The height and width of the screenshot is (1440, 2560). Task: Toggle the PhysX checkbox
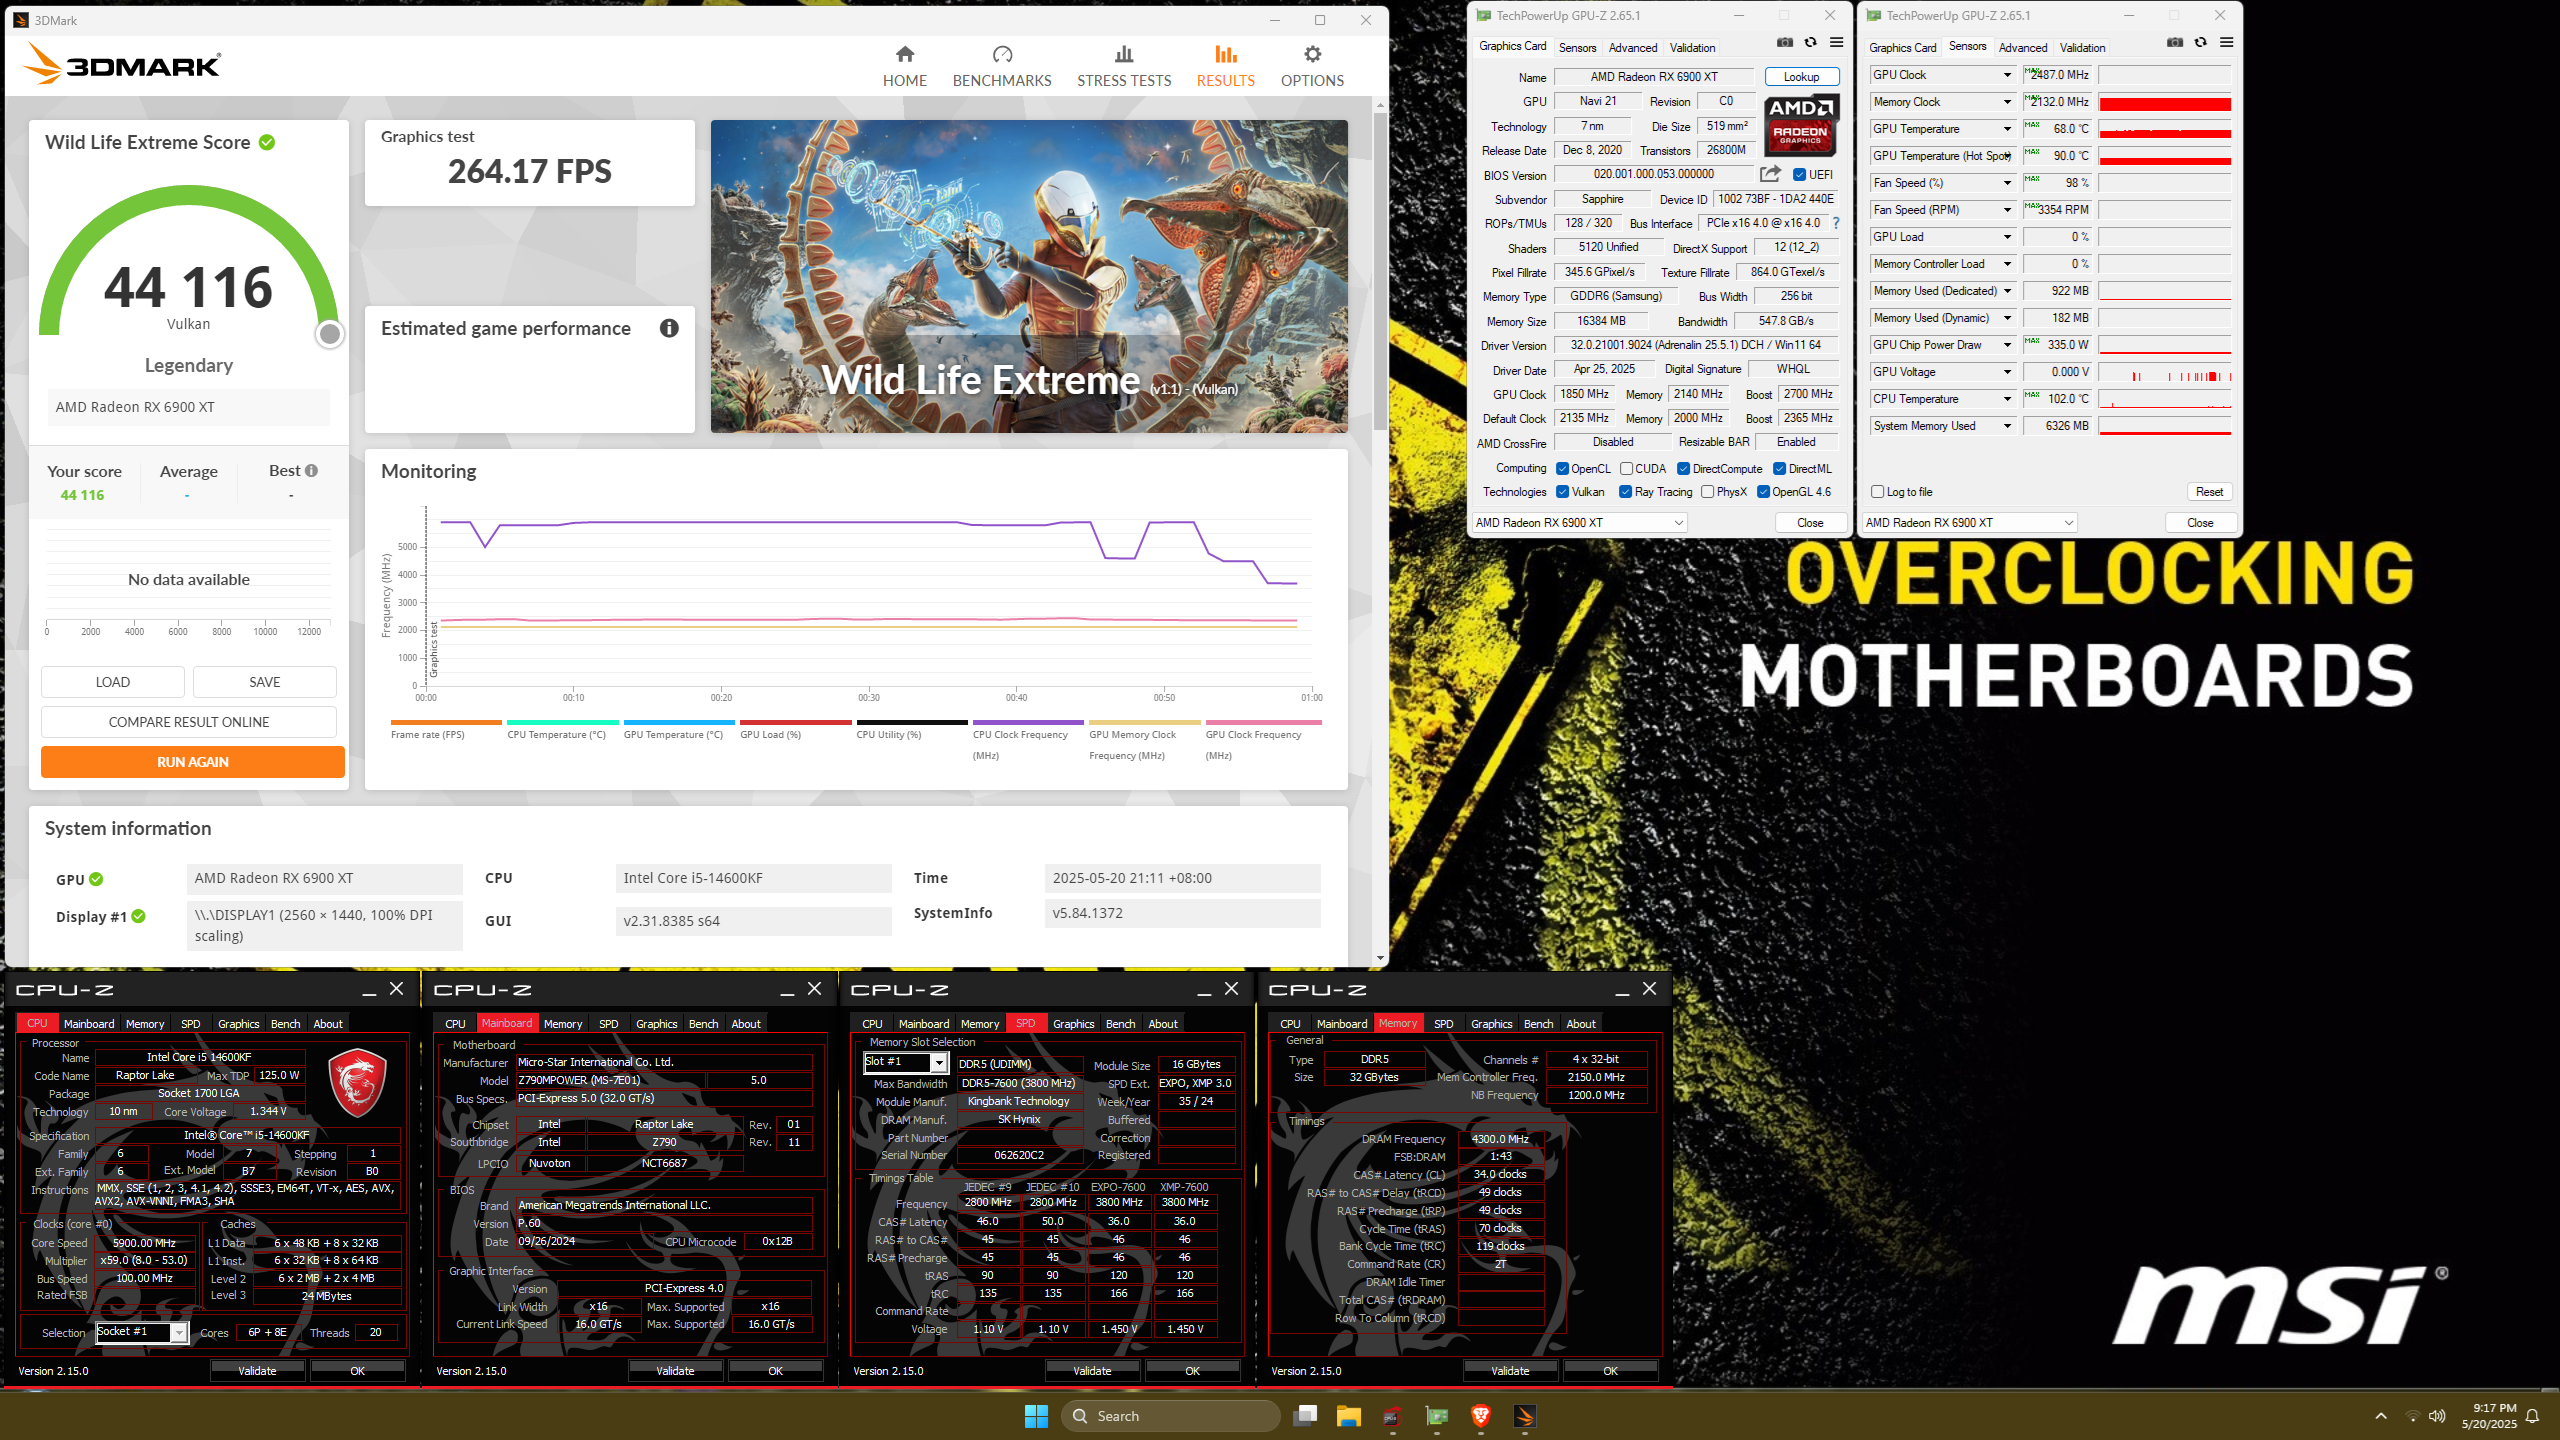coord(1708,492)
